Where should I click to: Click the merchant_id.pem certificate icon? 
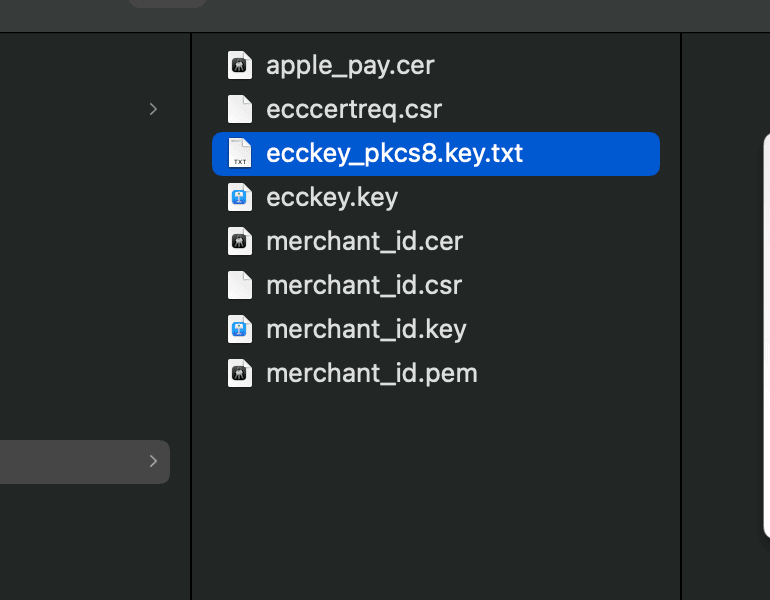pos(240,373)
